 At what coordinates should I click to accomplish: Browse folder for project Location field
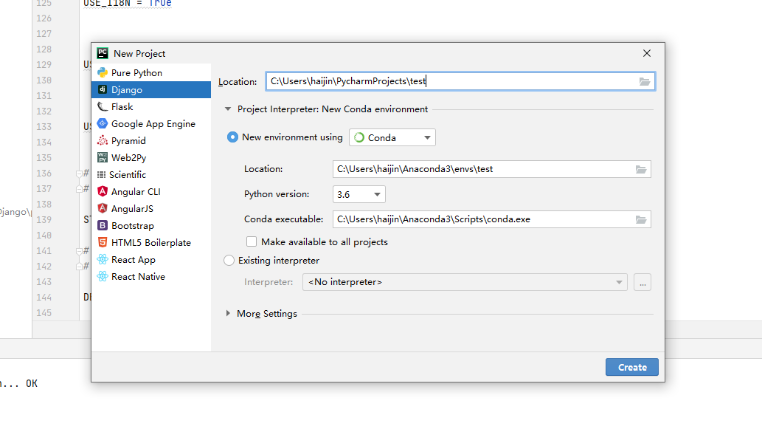(x=644, y=82)
